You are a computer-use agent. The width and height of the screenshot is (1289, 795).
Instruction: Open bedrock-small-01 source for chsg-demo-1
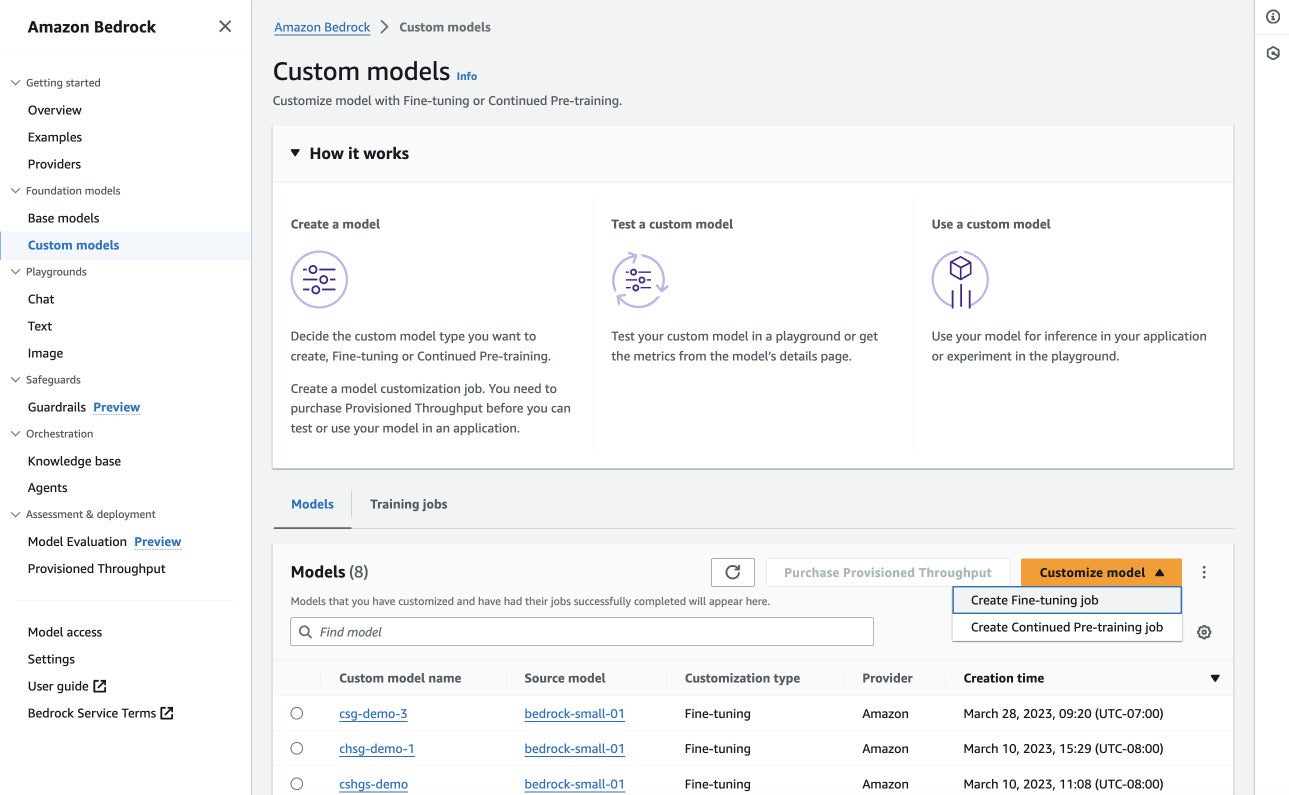[575, 749]
